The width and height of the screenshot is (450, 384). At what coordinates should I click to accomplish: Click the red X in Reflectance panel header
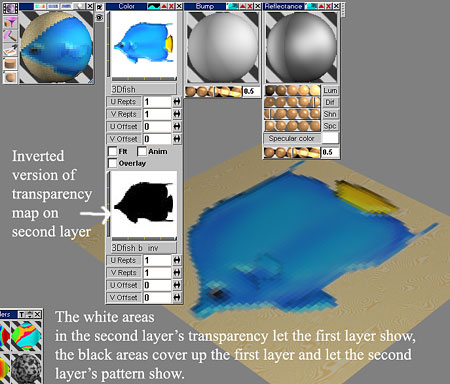pyautogui.click(x=329, y=6)
